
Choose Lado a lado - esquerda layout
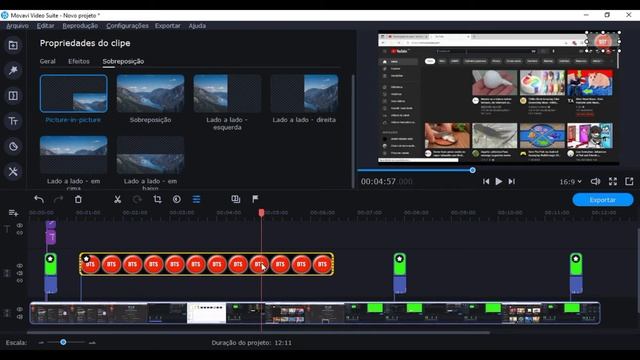point(227,93)
